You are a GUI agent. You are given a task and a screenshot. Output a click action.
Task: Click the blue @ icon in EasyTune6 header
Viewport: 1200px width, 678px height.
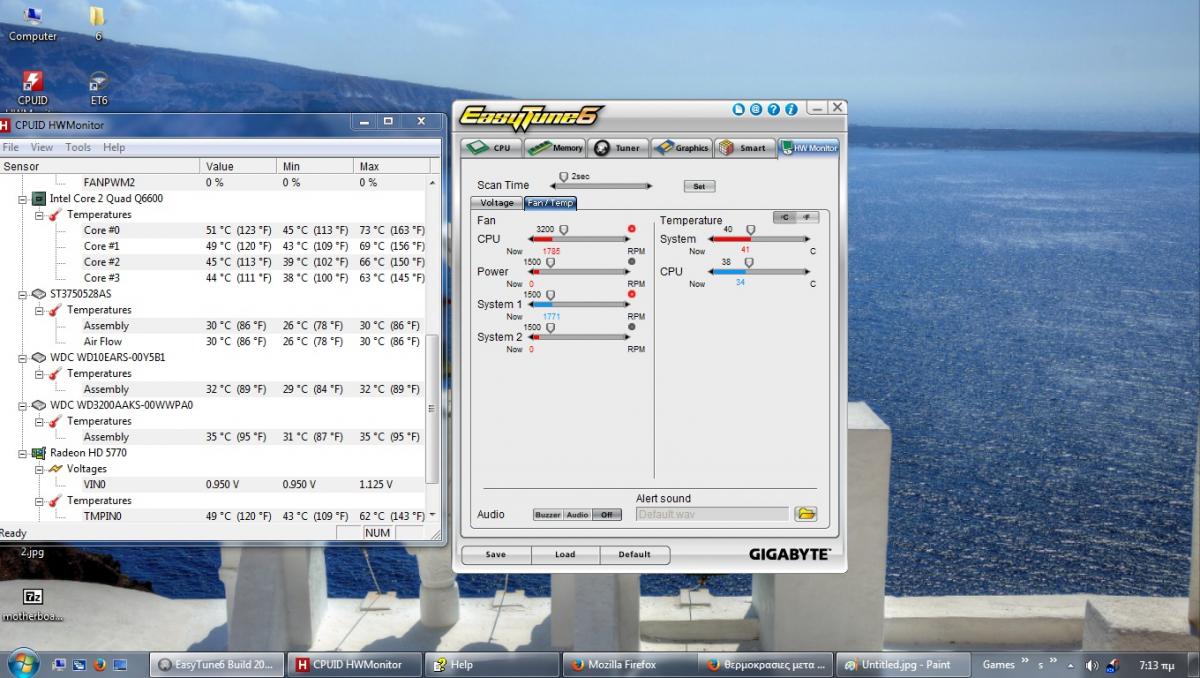(x=756, y=109)
